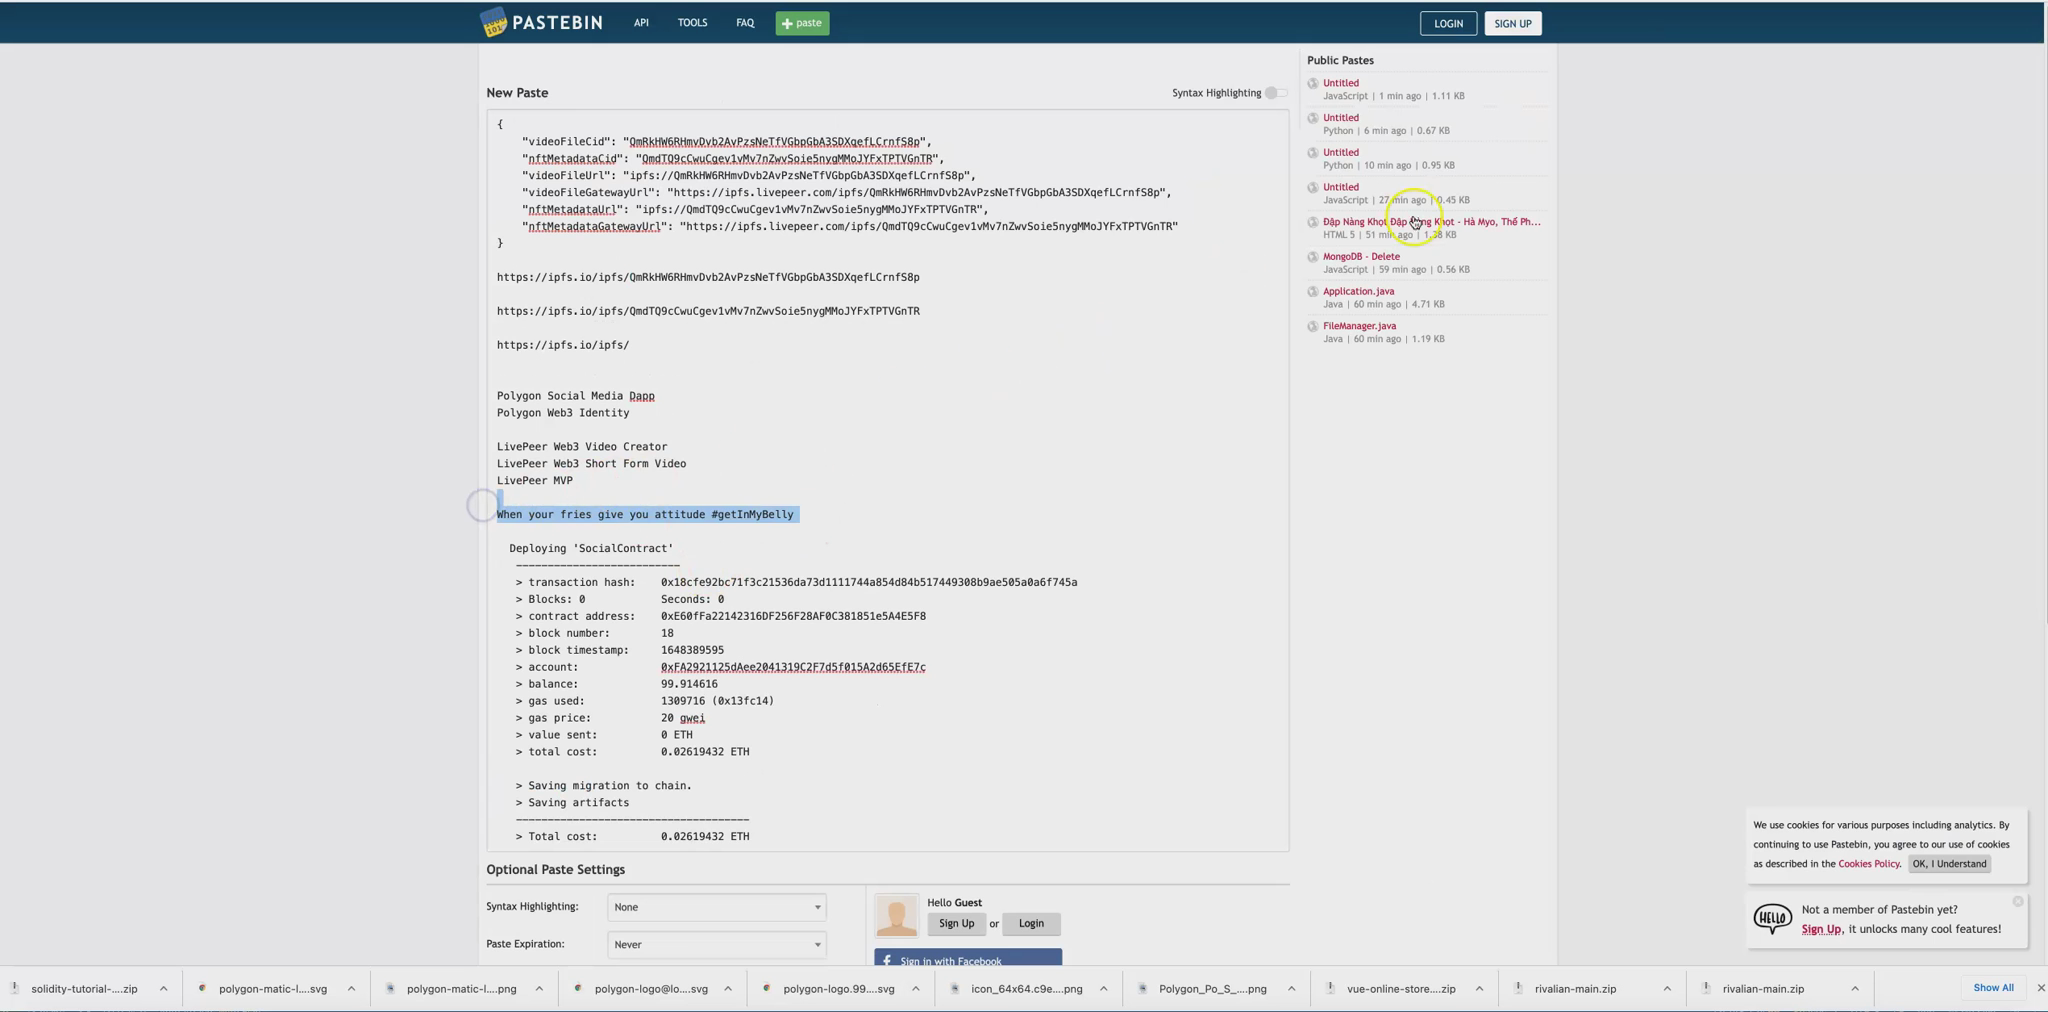Click OK, I Understand cookie button

coord(1949,864)
